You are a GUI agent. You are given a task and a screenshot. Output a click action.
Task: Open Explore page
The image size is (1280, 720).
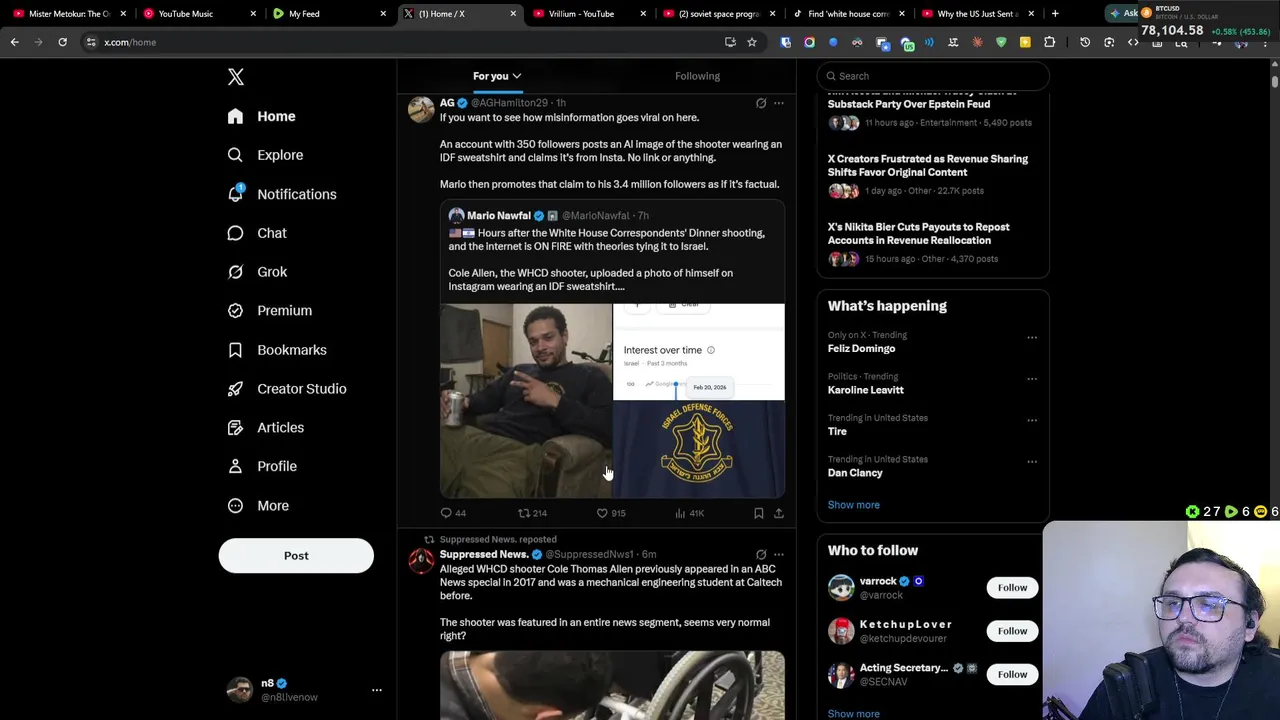click(x=265, y=155)
